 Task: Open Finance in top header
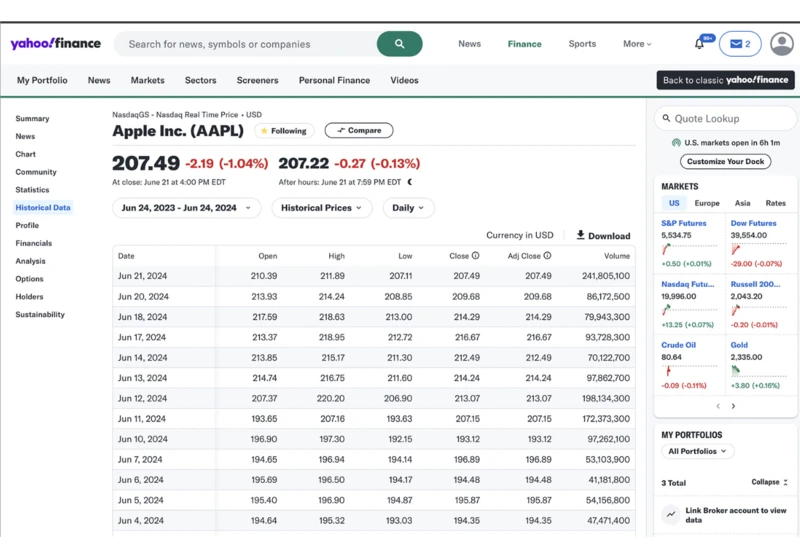coord(524,44)
